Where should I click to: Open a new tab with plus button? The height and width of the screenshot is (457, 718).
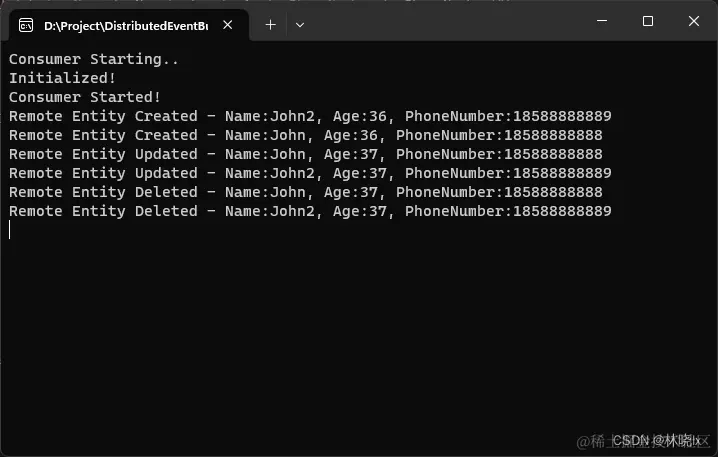pyautogui.click(x=271, y=25)
